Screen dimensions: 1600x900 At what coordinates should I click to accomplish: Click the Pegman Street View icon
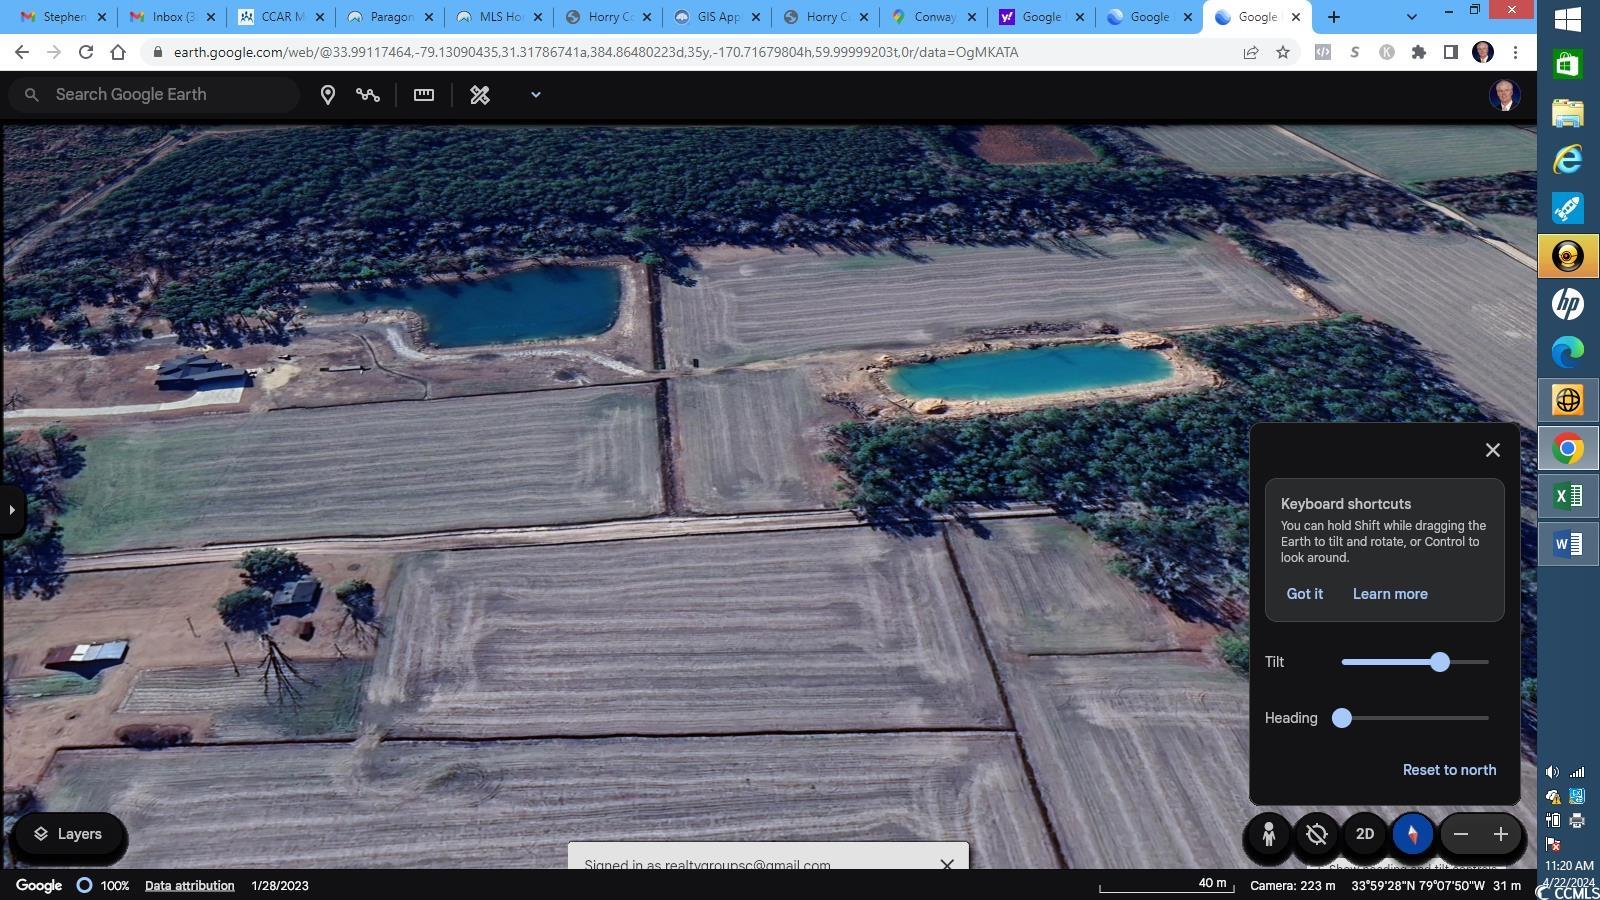pyautogui.click(x=1269, y=834)
